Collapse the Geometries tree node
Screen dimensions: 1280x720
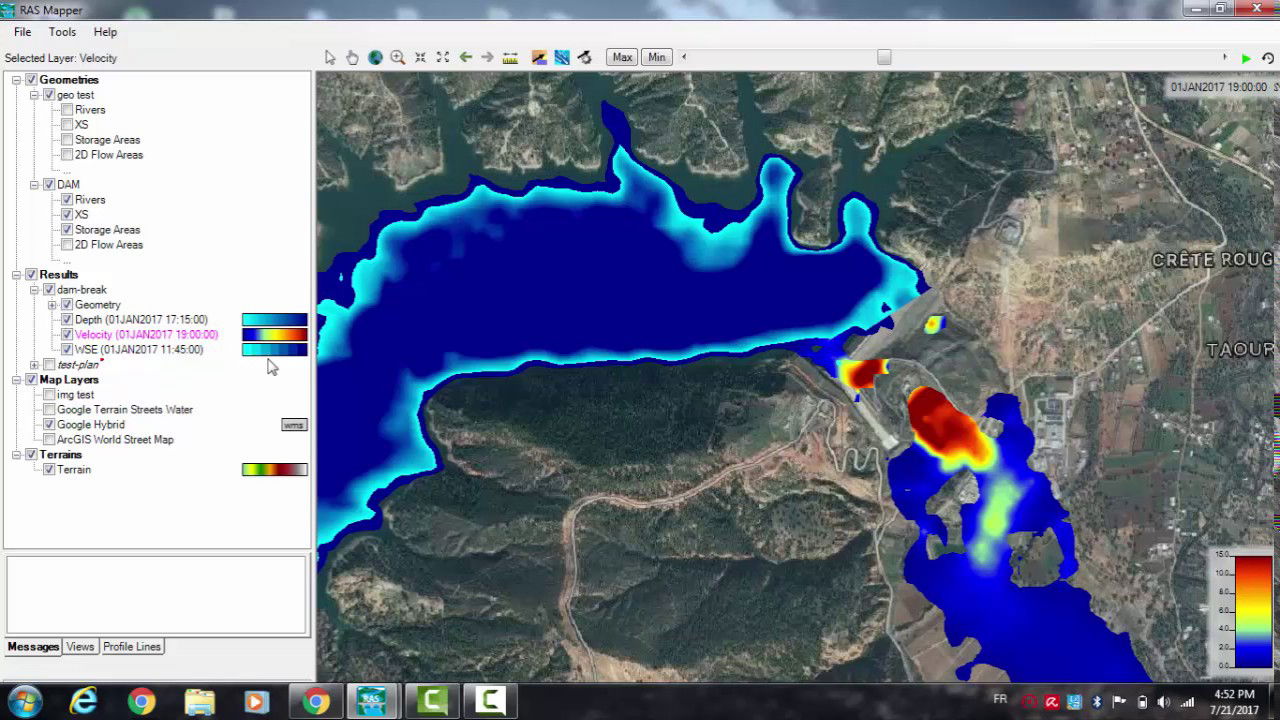pos(16,80)
